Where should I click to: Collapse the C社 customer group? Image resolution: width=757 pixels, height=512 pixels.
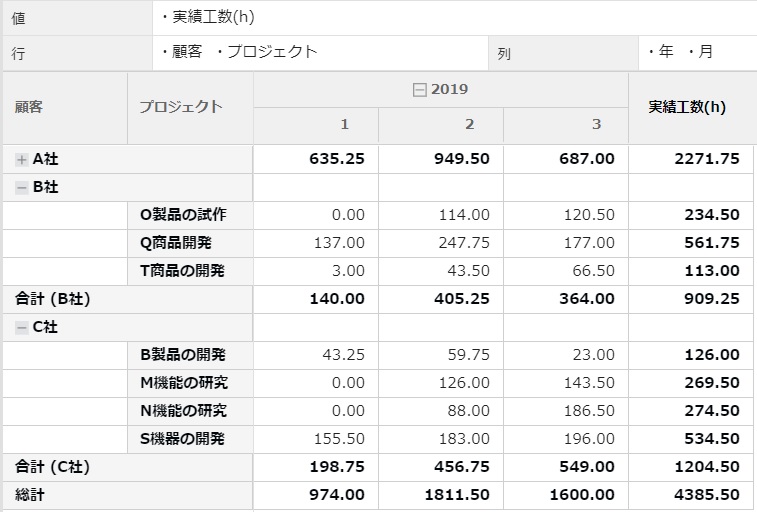[22, 327]
